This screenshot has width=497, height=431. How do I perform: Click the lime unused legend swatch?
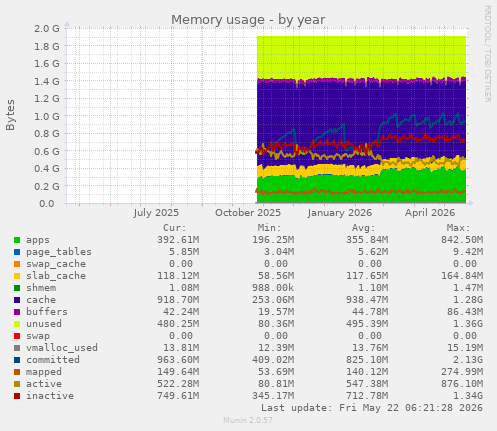click(17, 324)
